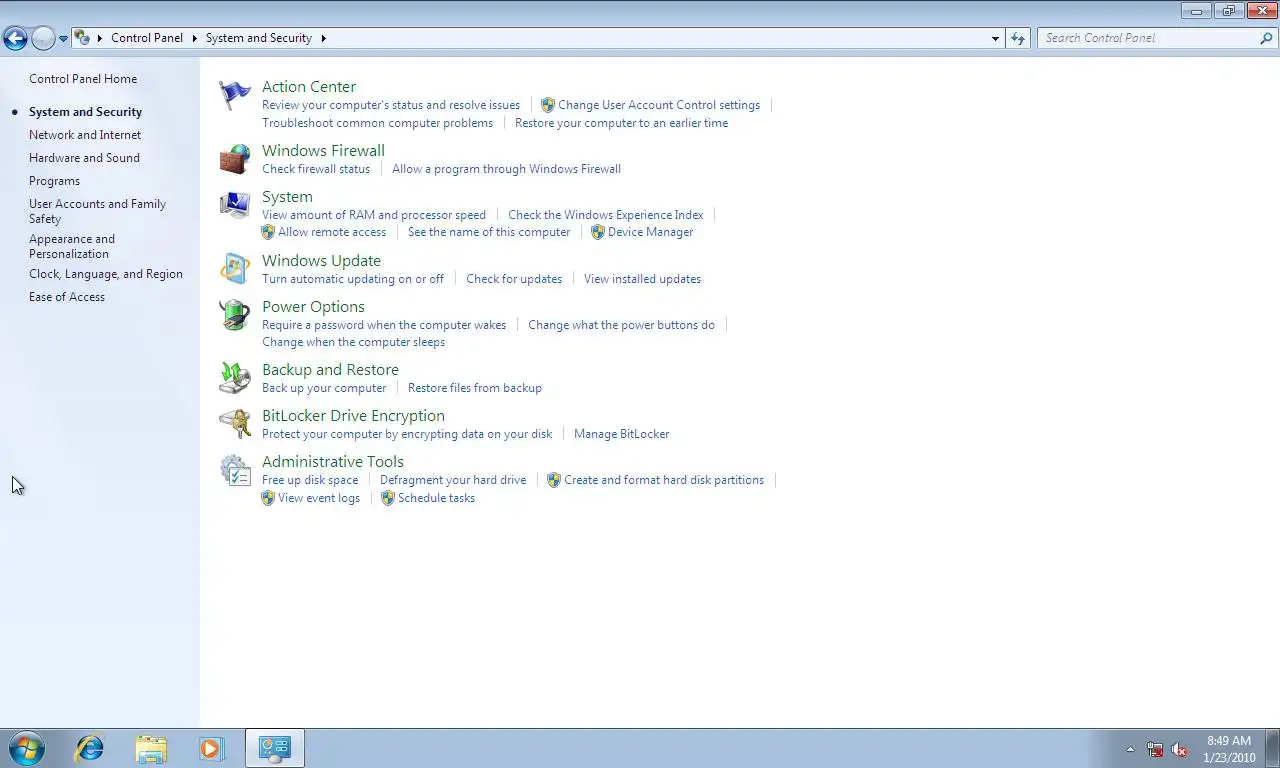
Task: Click Troubleshoot common computer problems
Action: [377, 123]
